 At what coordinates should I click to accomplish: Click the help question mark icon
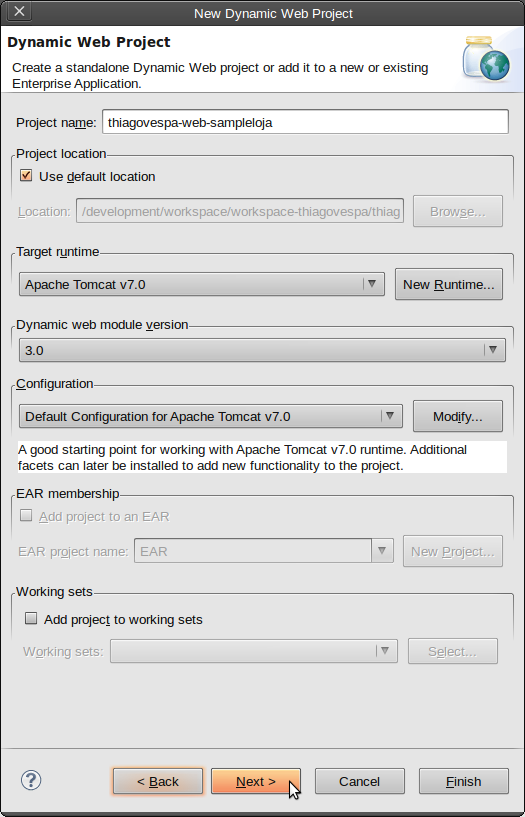pyautogui.click(x=31, y=780)
